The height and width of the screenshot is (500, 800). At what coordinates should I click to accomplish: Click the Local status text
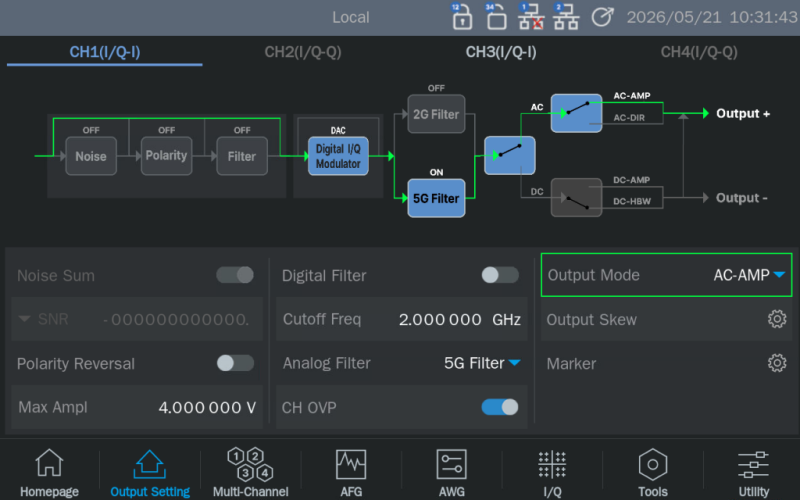click(351, 17)
